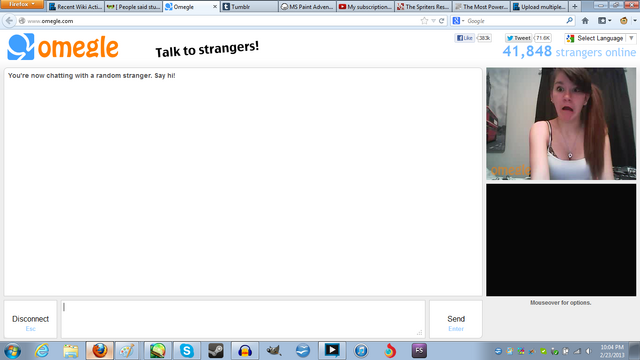This screenshot has width=640, height=360.
Task: Launch Internet Explorer from taskbar
Action: point(42,351)
